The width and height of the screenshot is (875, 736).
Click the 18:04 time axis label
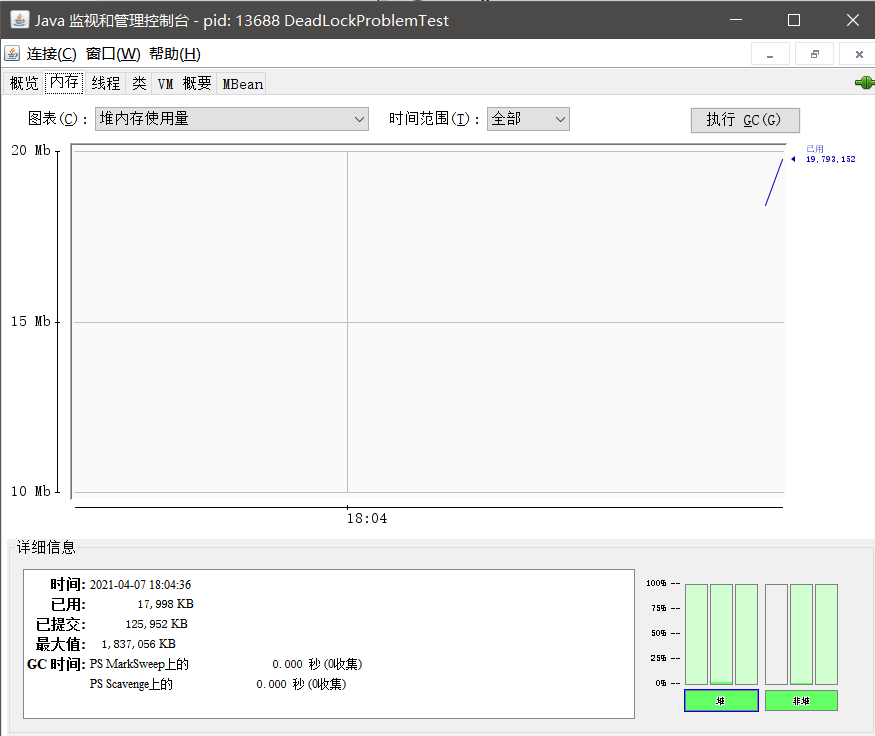(x=367, y=518)
